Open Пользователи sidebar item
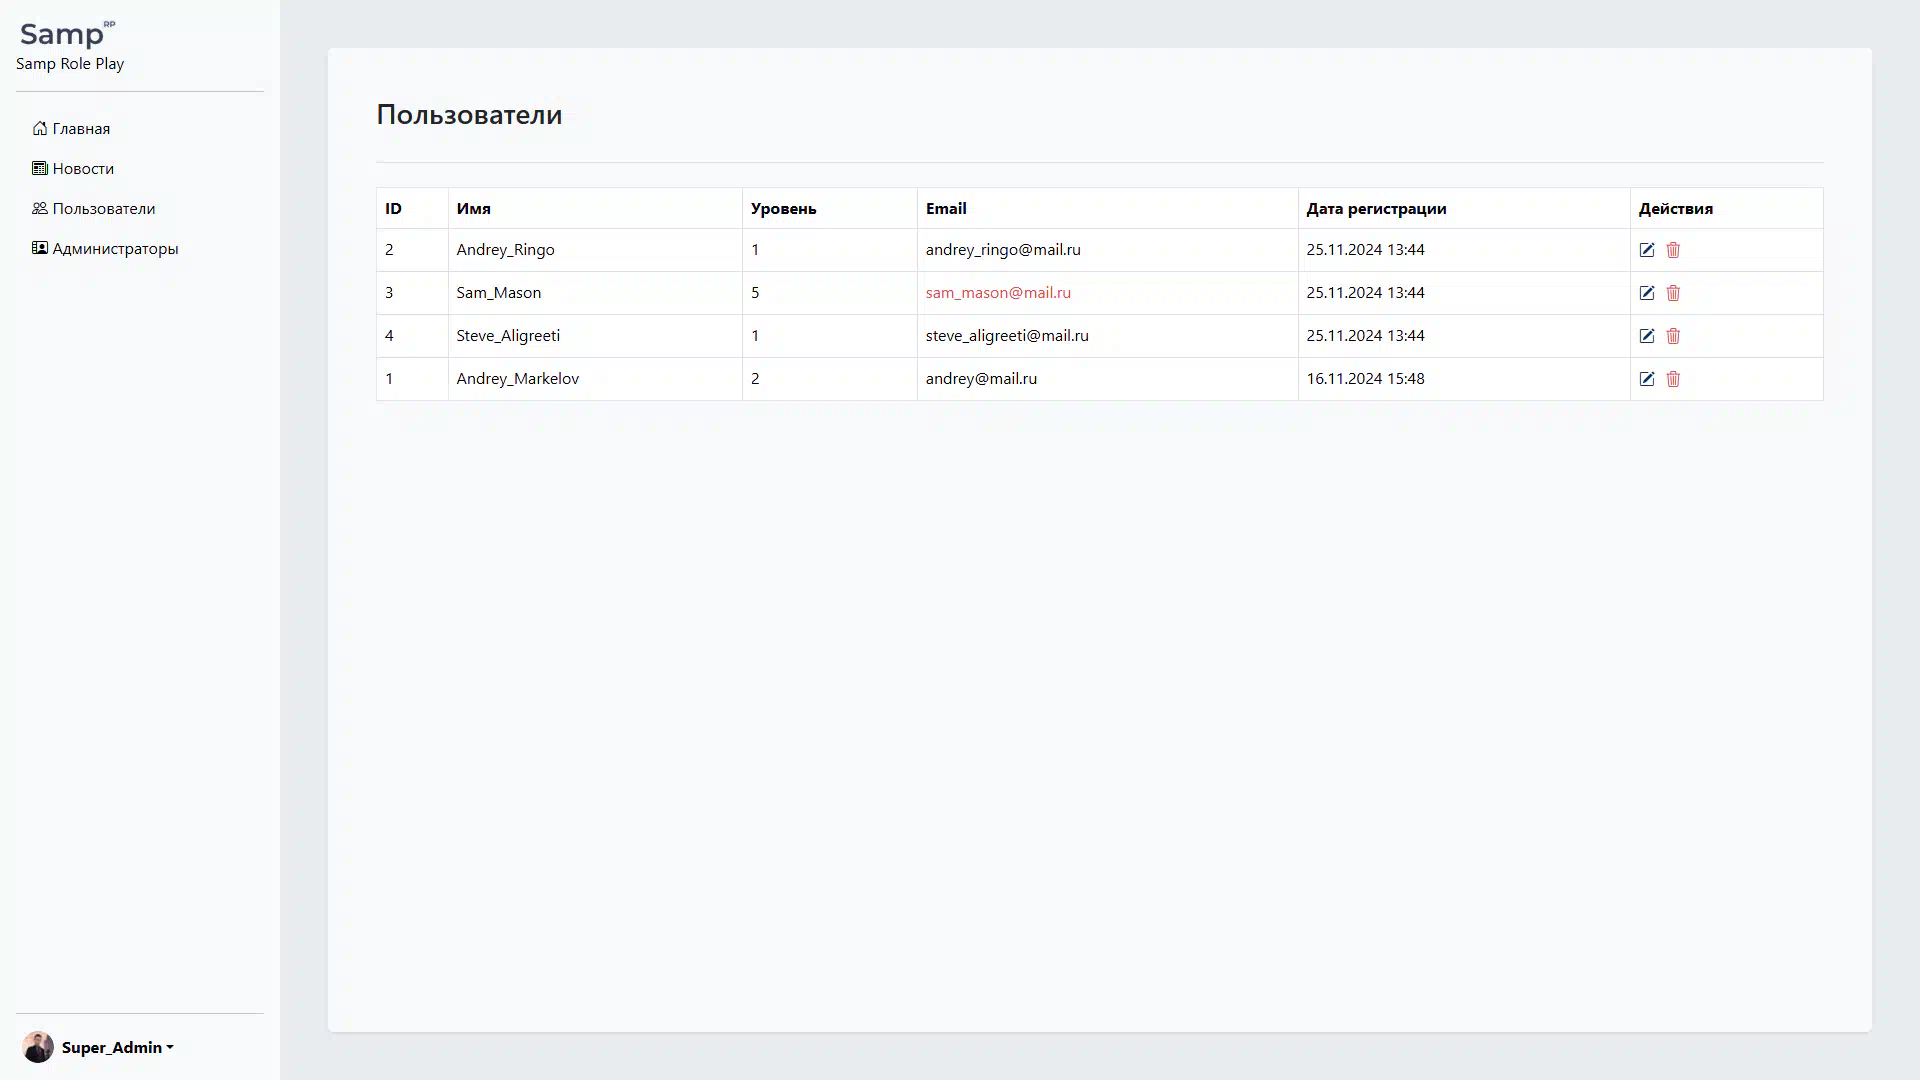 pyautogui.click(x=103, y=209)
